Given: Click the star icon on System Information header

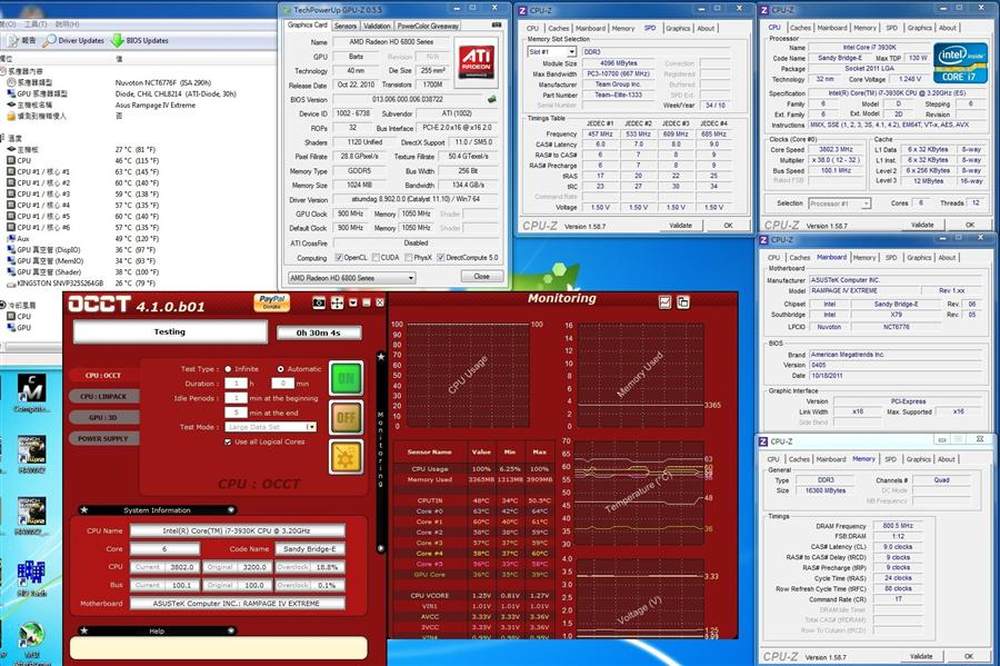Looking at the screenshot, I should (84, 510).
